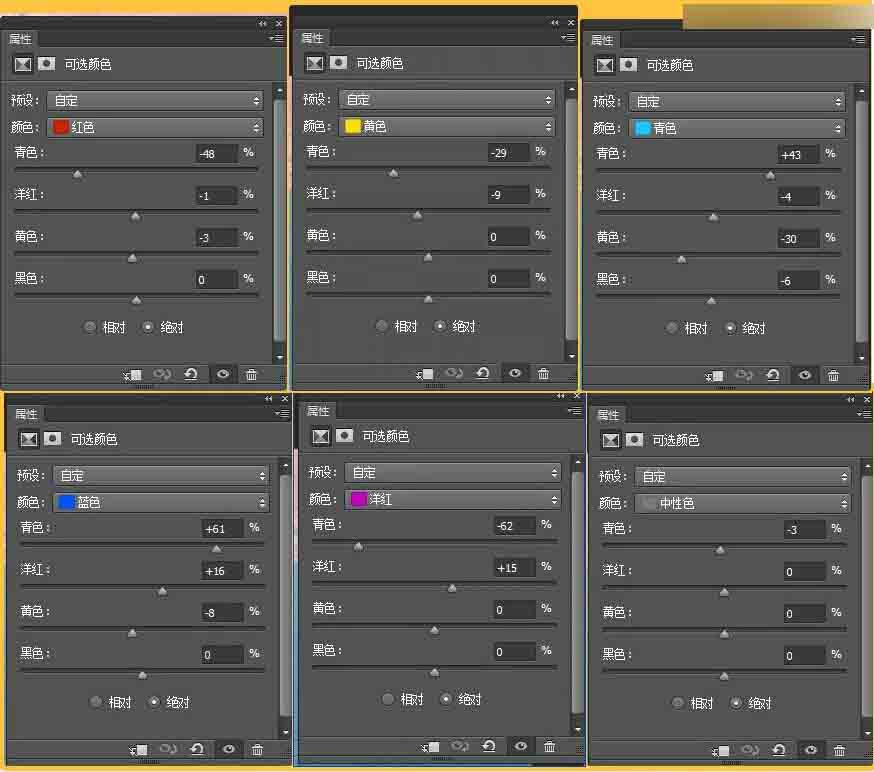874x772 pixels.
Task: Open panel flyout menu of the 黄色 panel
Action: pyautogui.click(x=569, y=37)
